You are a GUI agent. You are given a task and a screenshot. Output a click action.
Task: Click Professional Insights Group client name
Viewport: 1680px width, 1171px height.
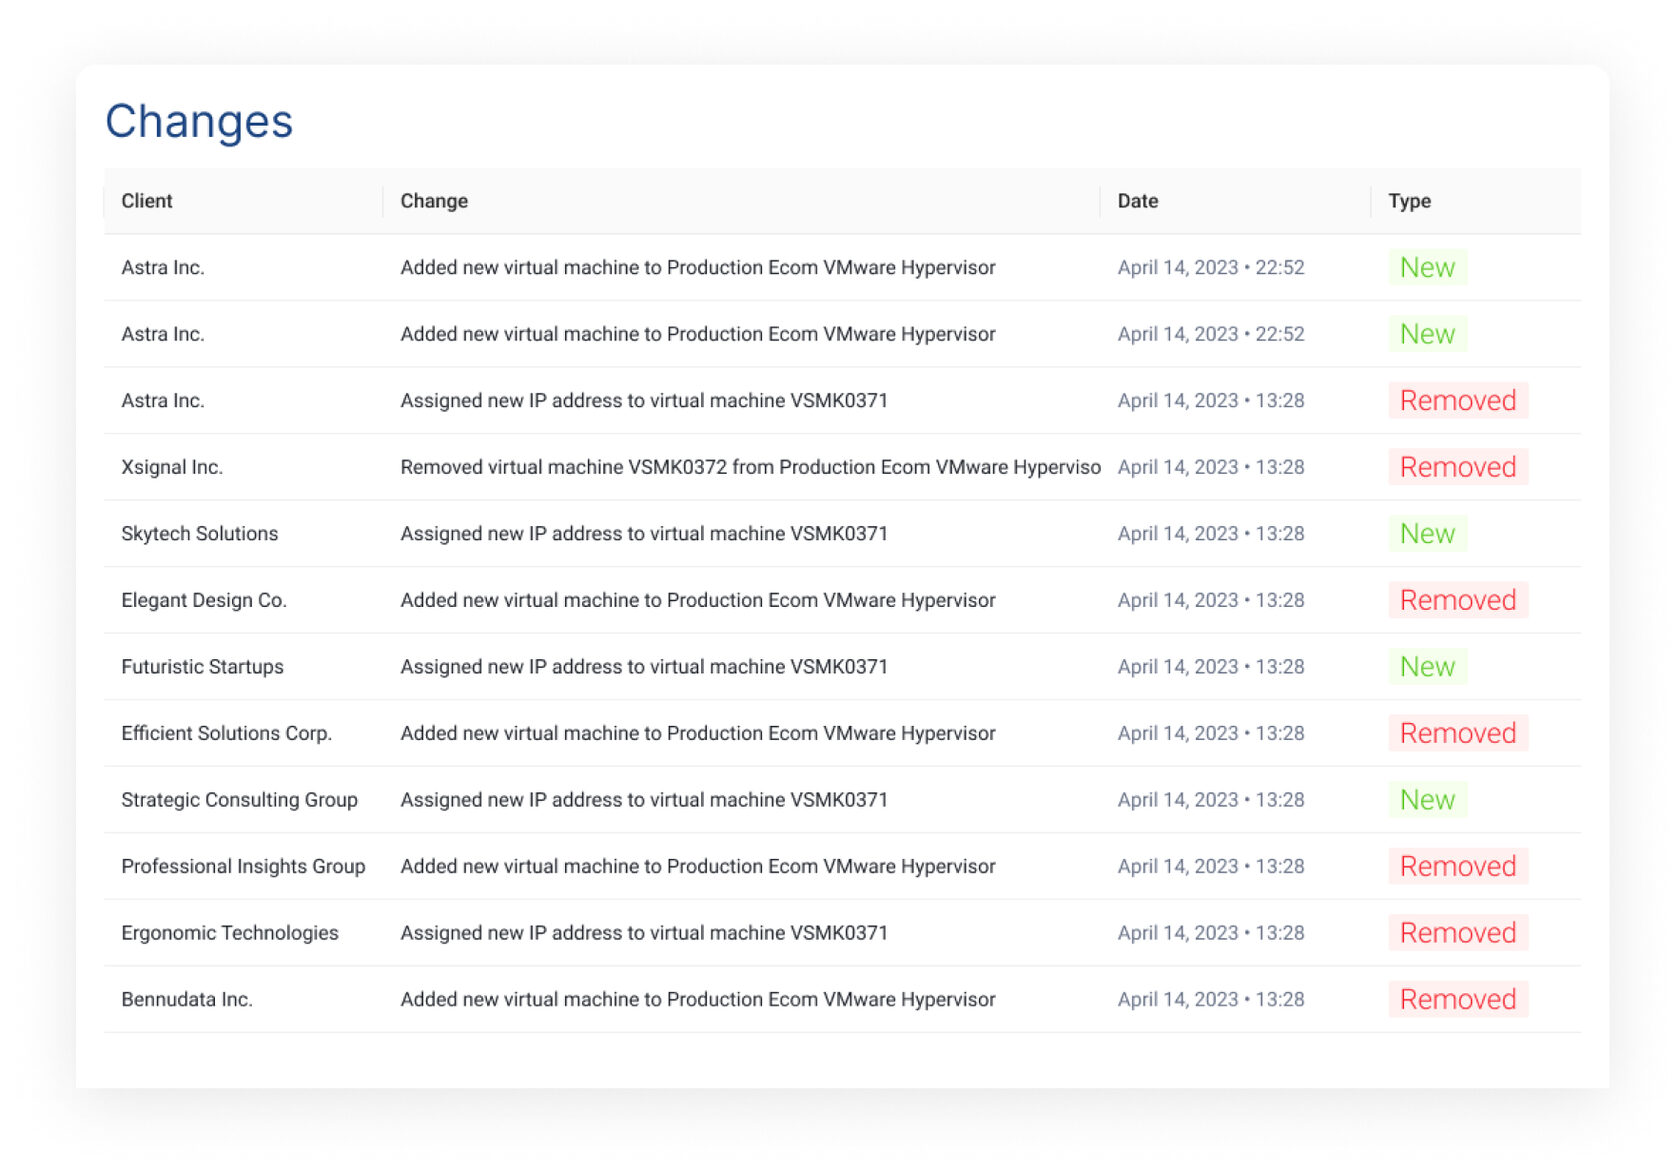pos(243,866)
